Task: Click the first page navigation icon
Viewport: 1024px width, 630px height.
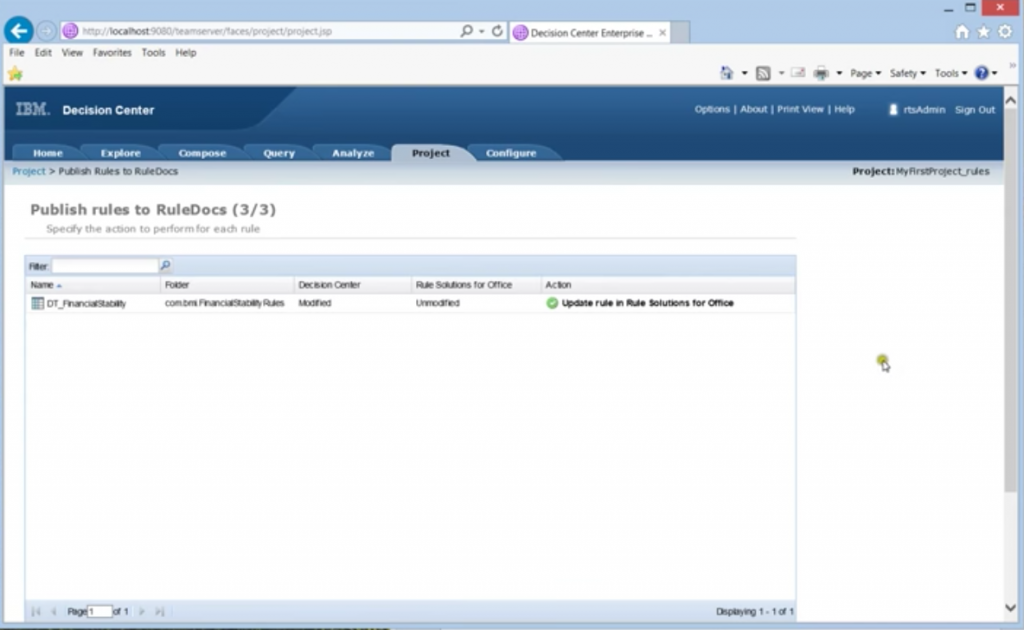Action: (x=35, y=612)
